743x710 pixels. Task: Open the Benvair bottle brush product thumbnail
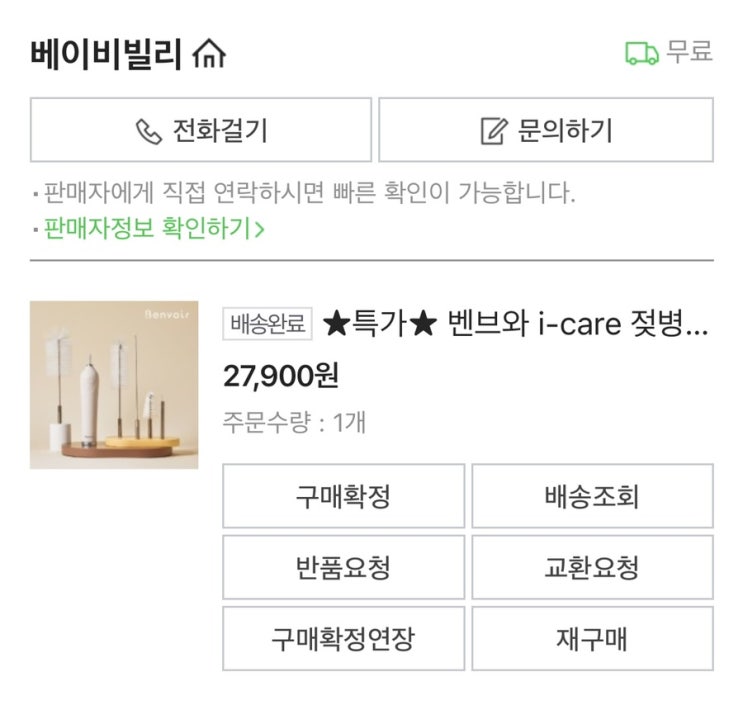point(114,385)
